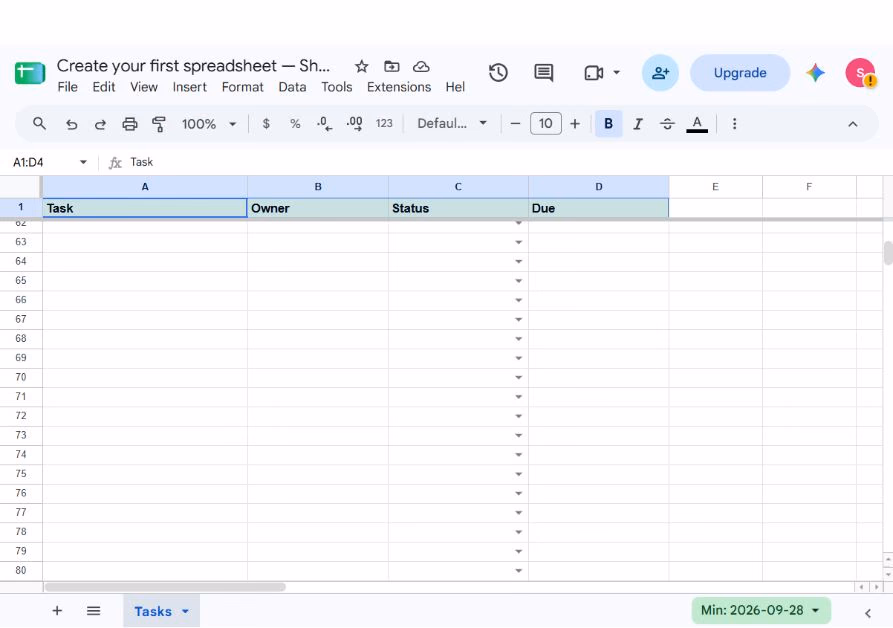
Task: Open the text color picker
Action: [x=697, y=124]
